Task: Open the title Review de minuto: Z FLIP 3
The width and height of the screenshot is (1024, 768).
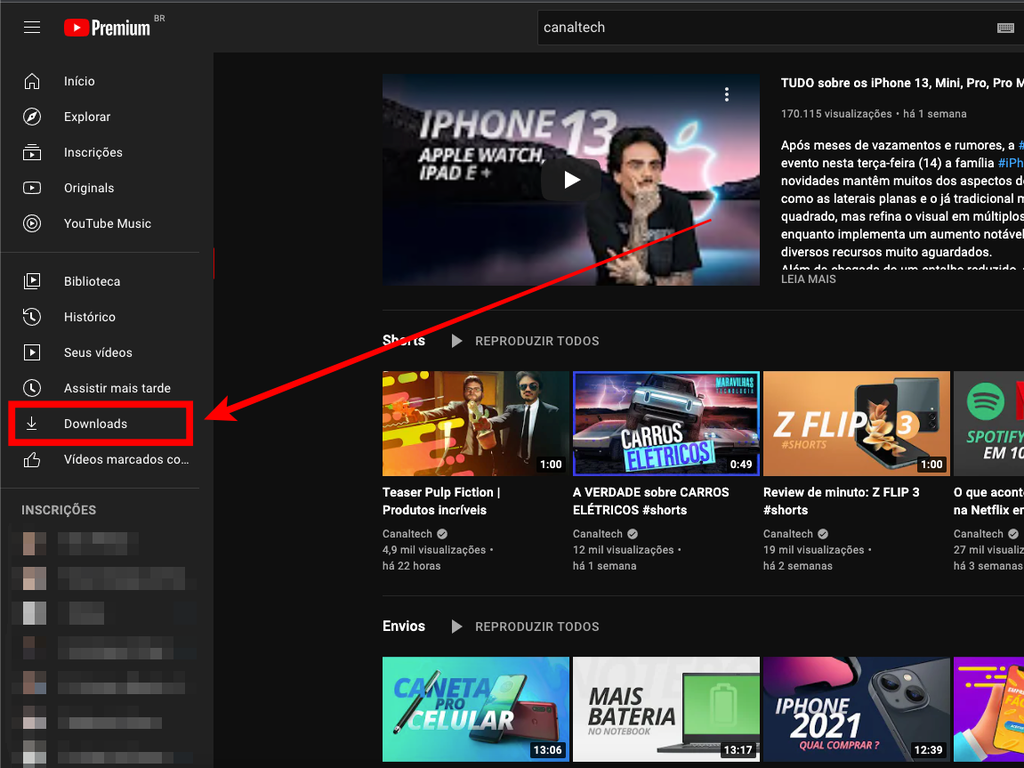Action: tap(841, 501)
